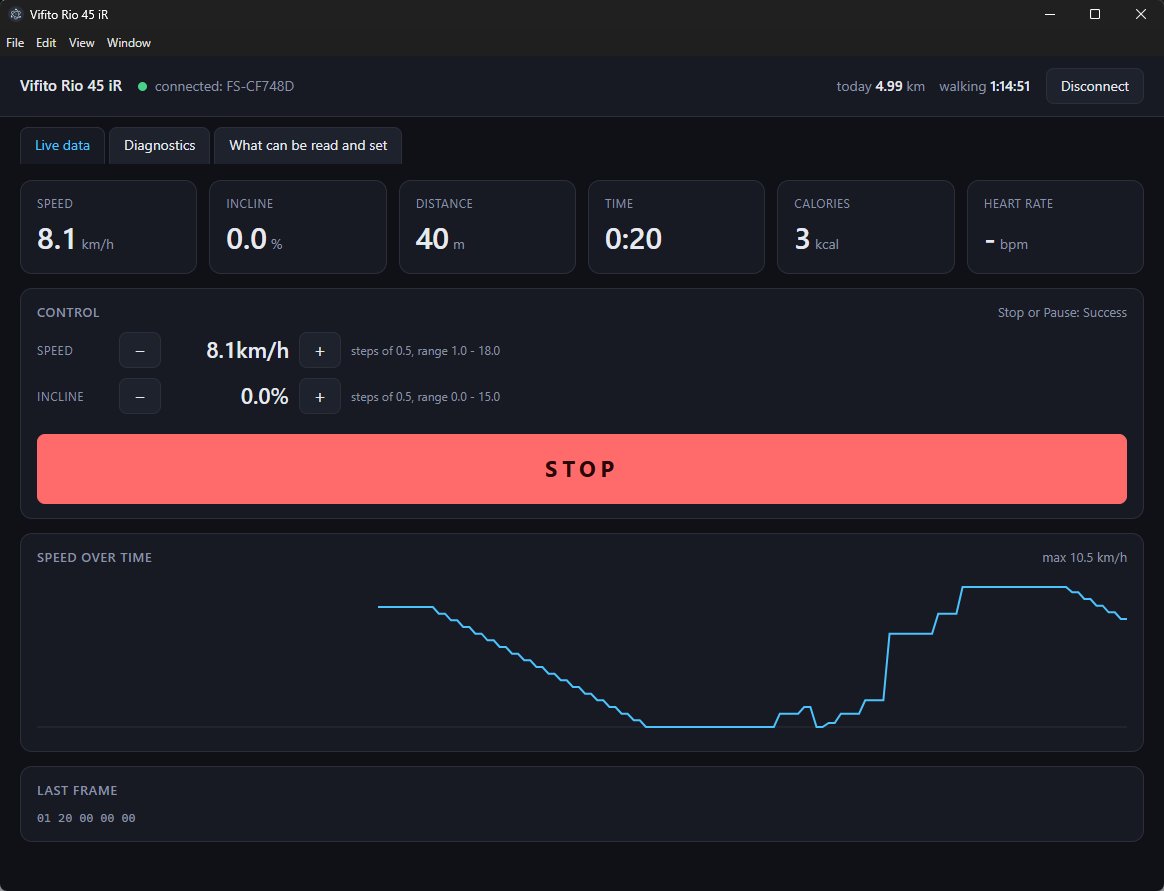Decrease speed with the minus button
1164x891 pixels.
140,350
